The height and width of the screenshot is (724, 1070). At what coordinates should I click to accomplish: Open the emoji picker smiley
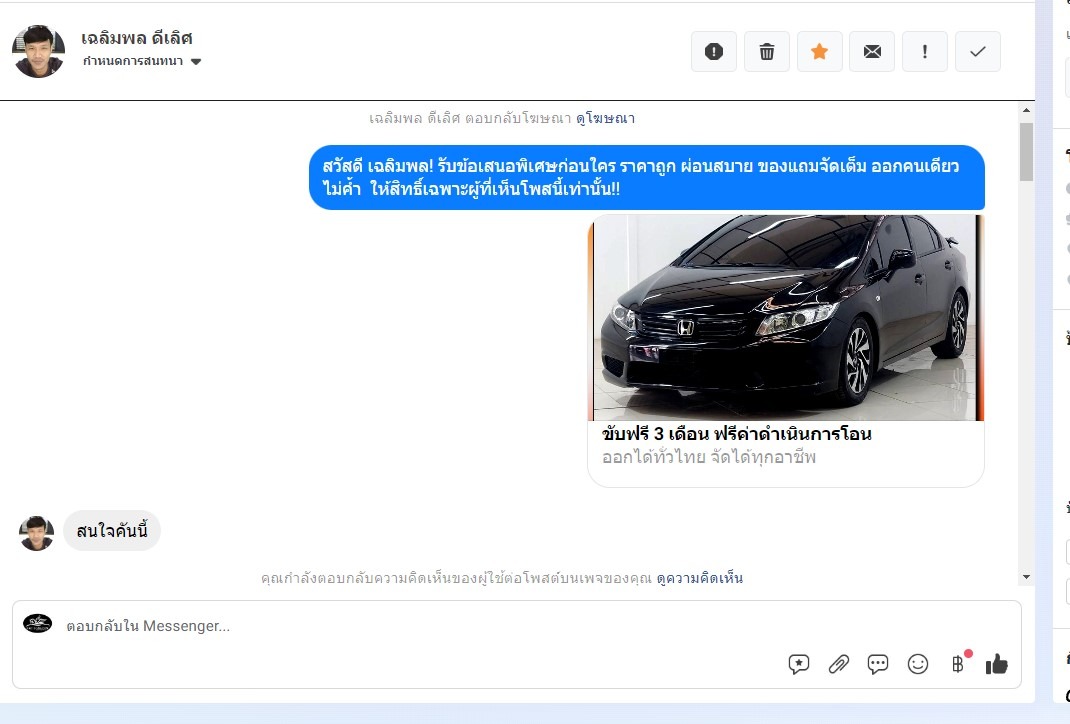pyautogui.click(x=918, y=664)
